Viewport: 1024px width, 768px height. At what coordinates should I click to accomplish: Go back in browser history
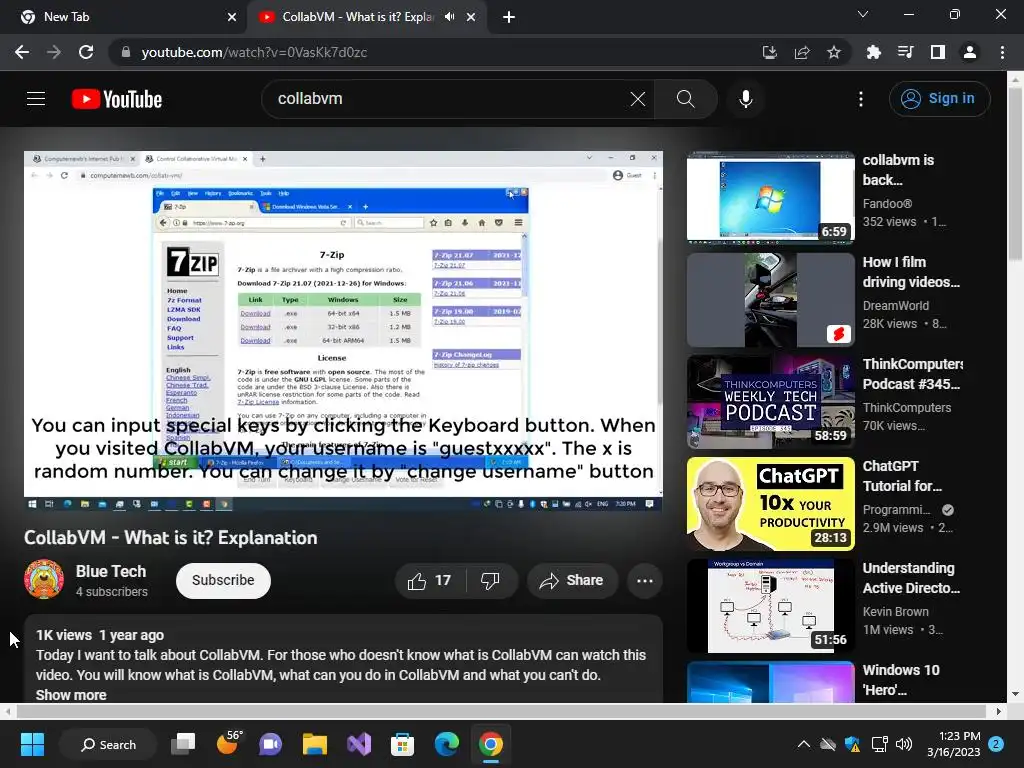[x=22, y=52]
